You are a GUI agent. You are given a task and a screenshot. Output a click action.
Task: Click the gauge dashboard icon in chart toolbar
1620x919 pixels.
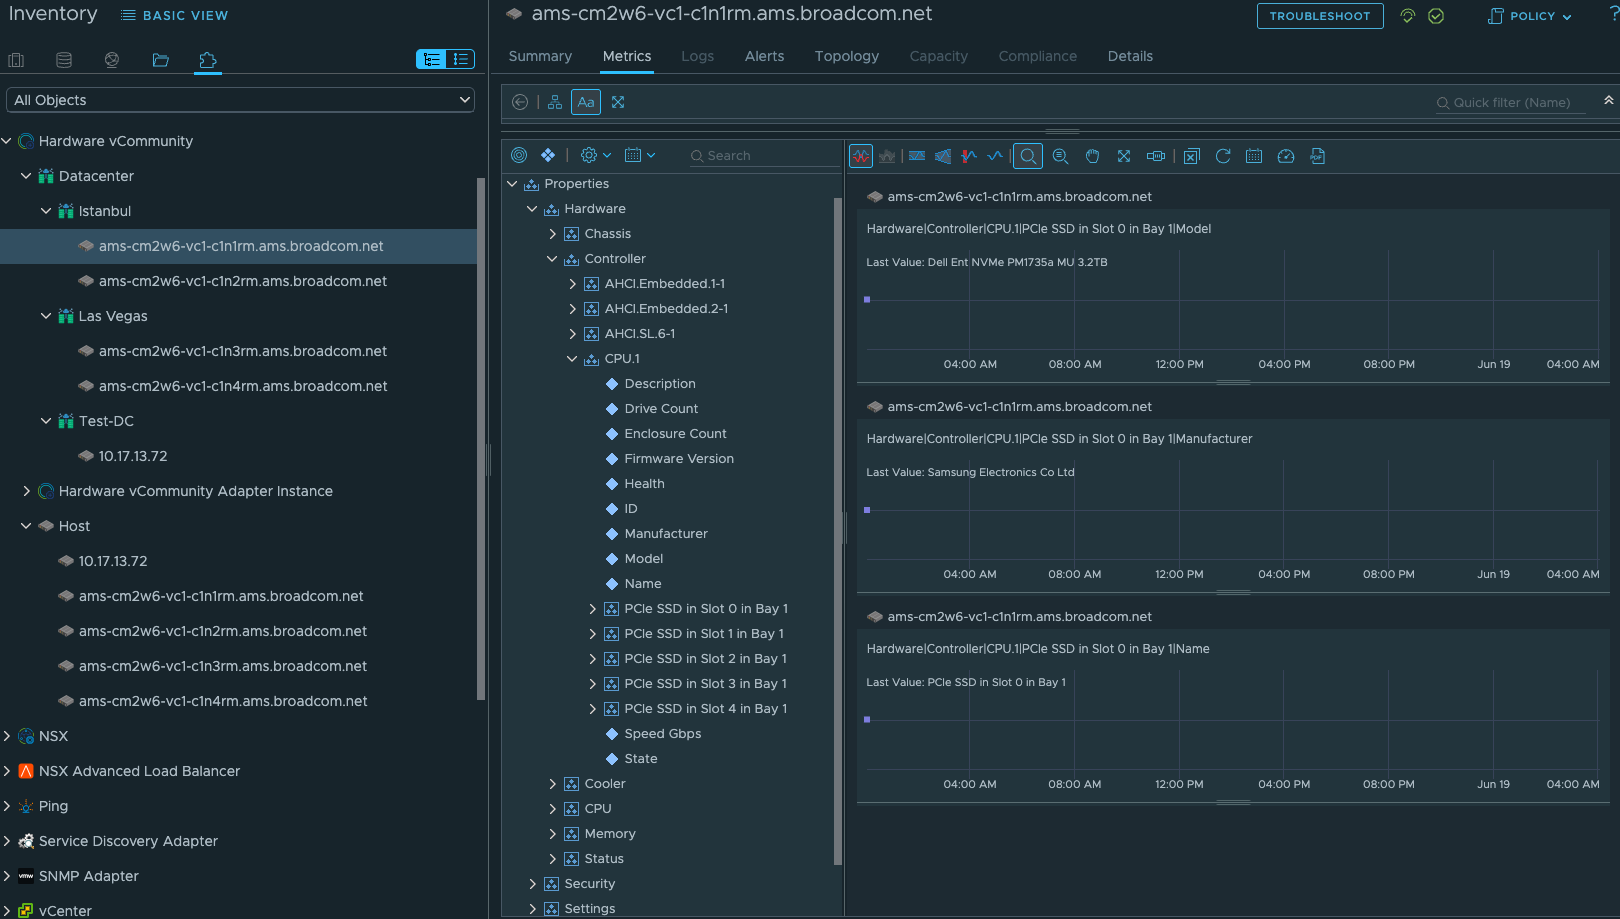(1286, 156)
